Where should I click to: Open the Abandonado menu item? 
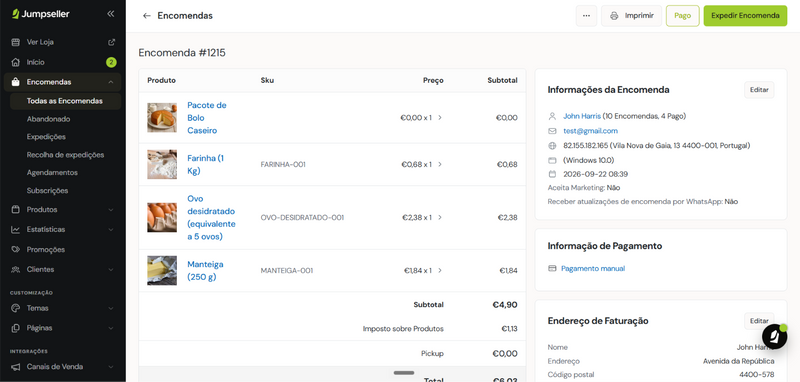[48, 119]
